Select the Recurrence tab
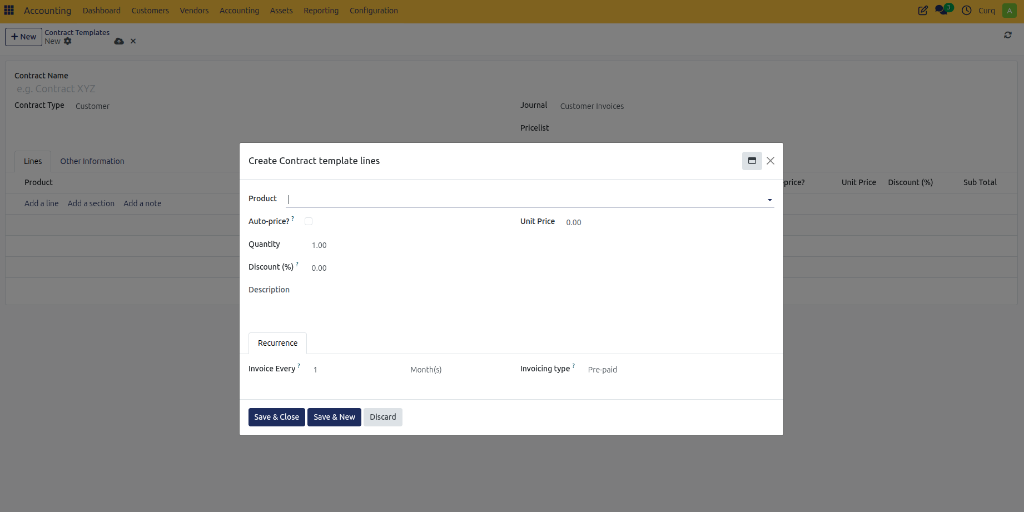The height and width of the screenshot is (512, 1024). pos(278,343)
